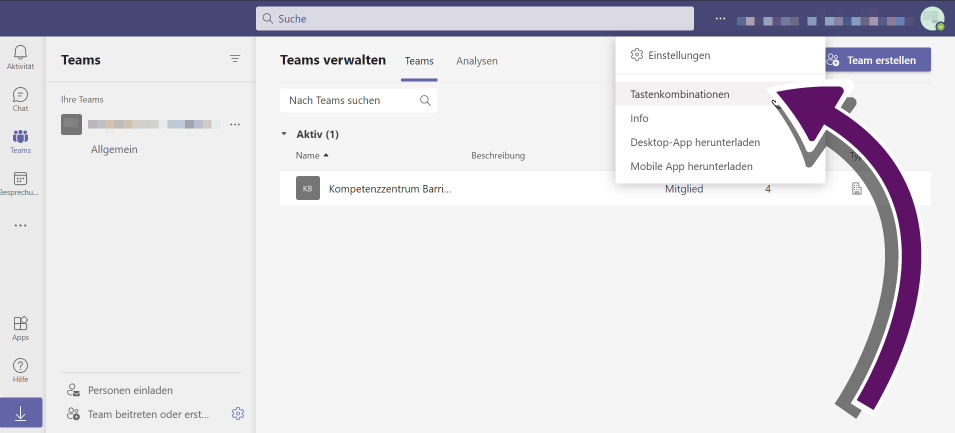This screenshot has height=433, width=955.
Task: Open Einstellungen from the menu
Action: pos(720,55)
